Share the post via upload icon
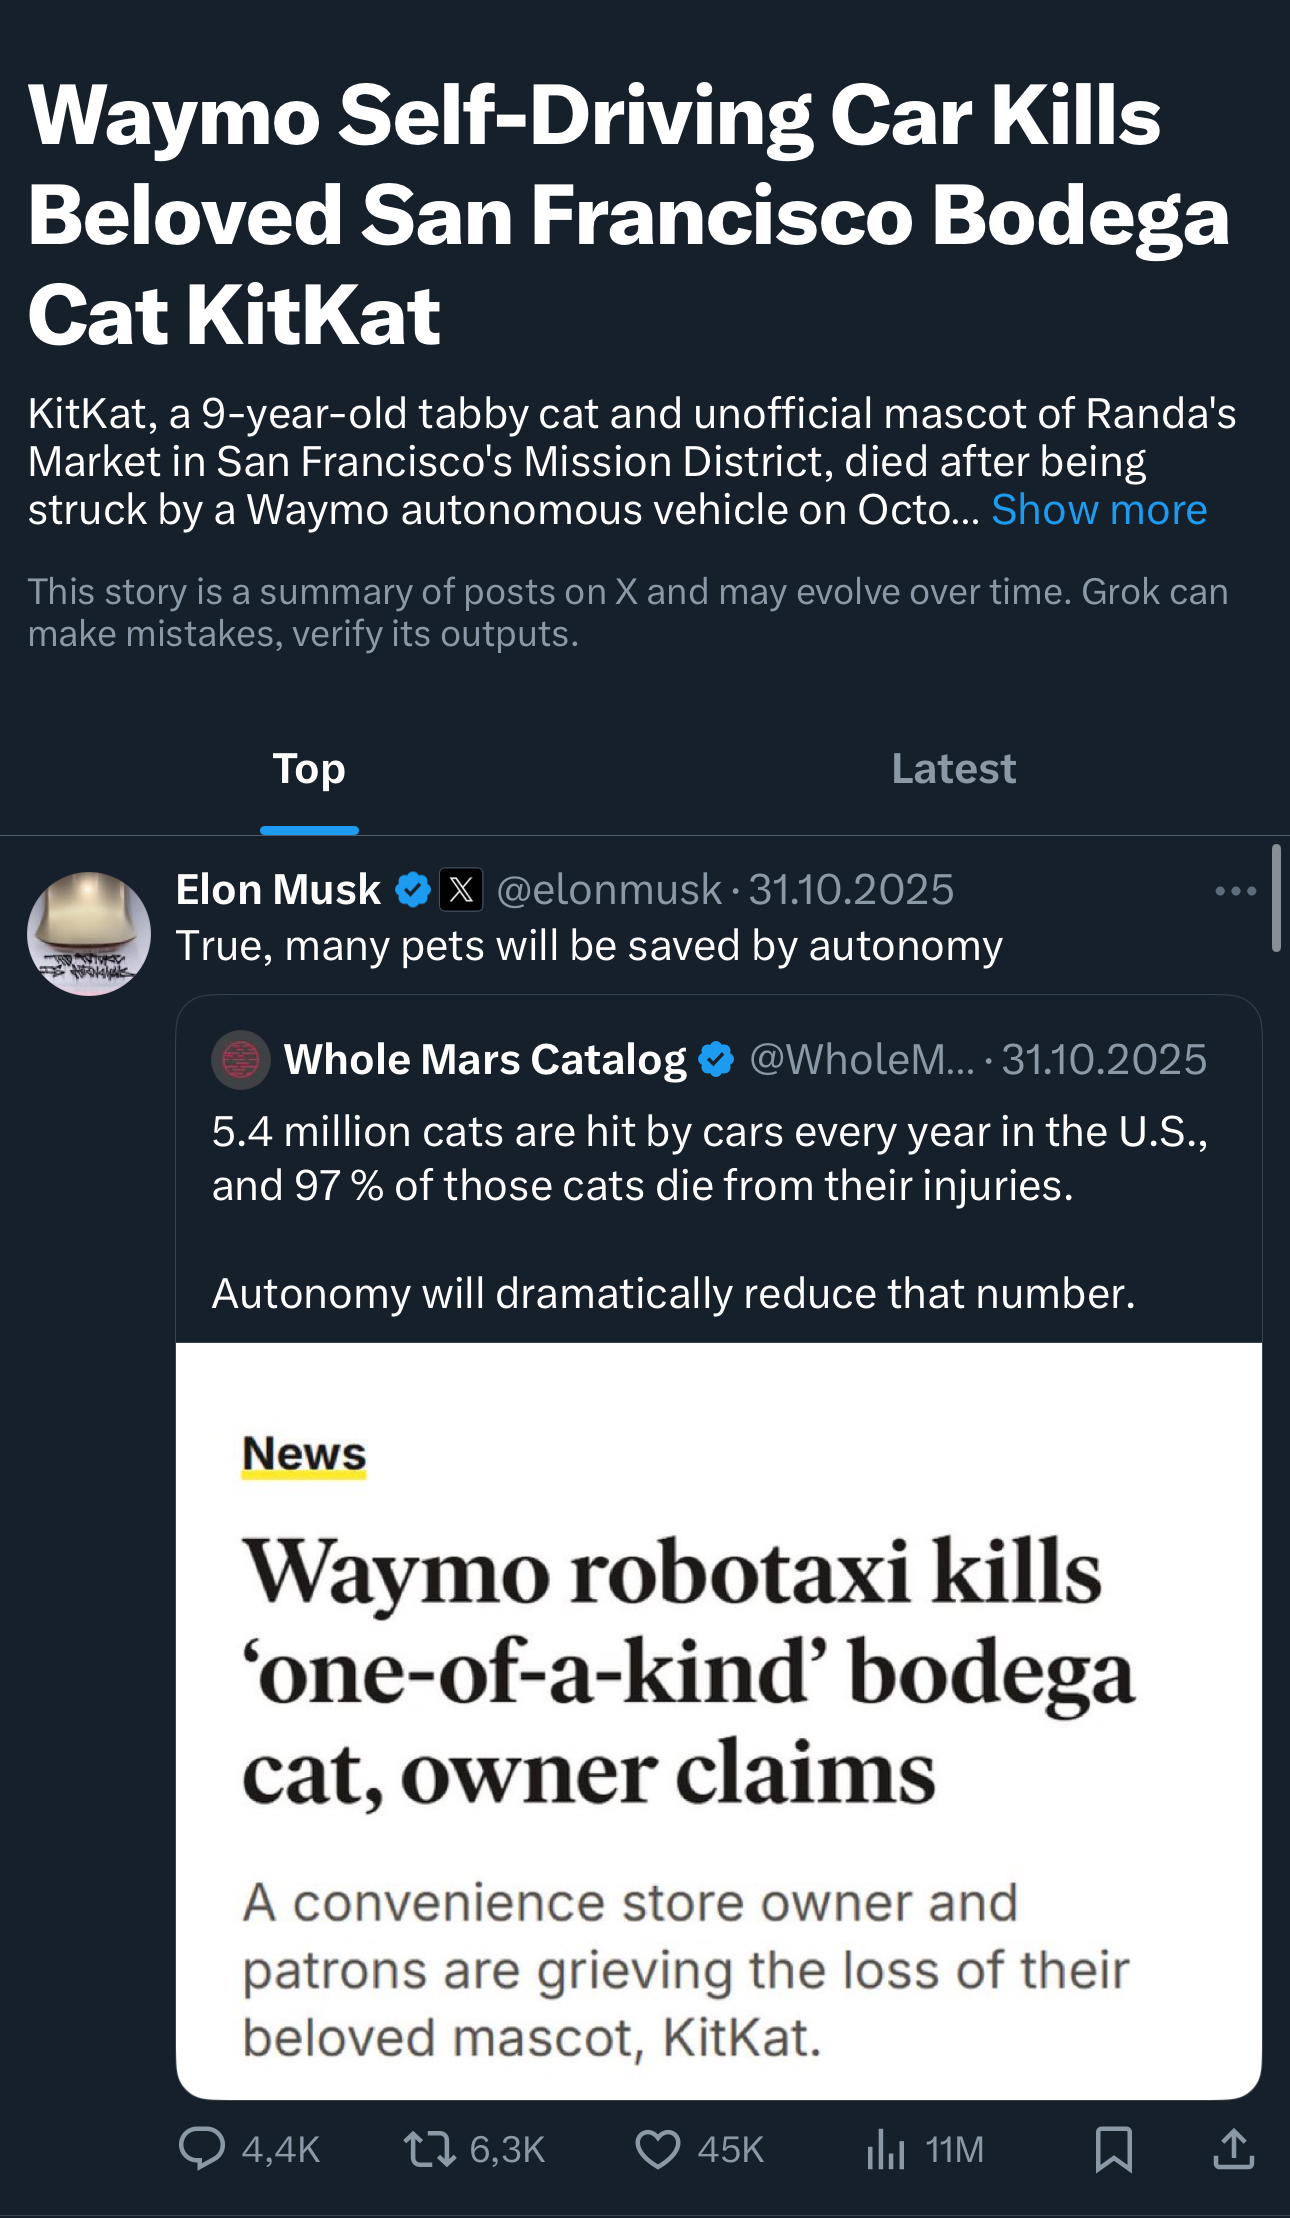Viewport: 1290px width, 2218px height. click(1234, 2148)
